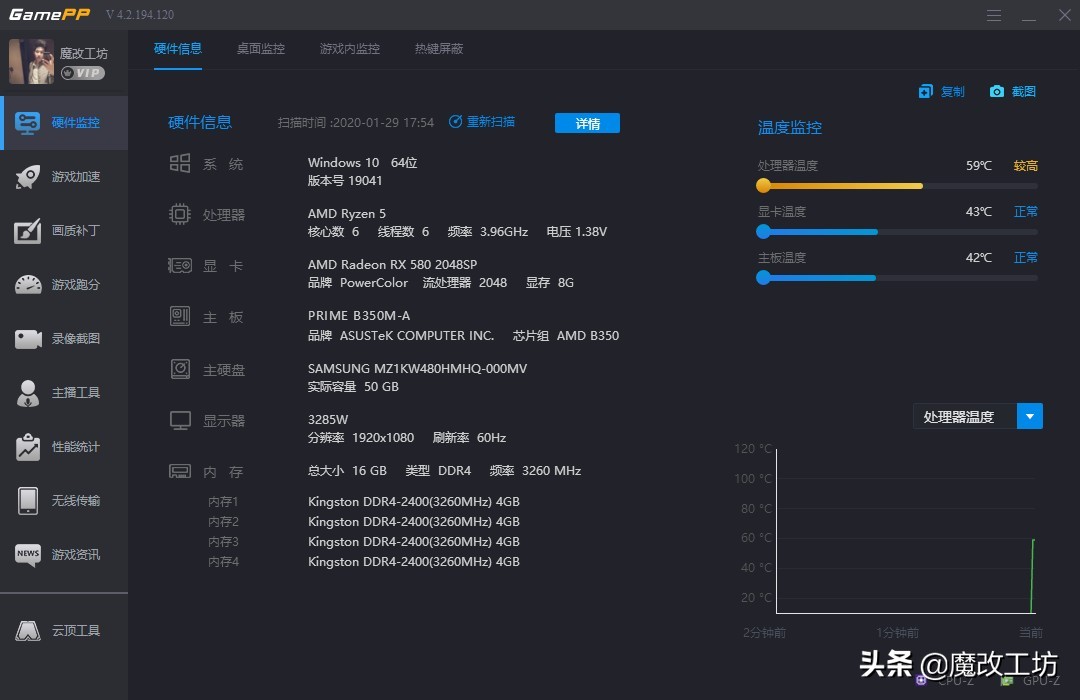
Task: Click the 电压 1.38V value
Action: click(x=577, y=231)
